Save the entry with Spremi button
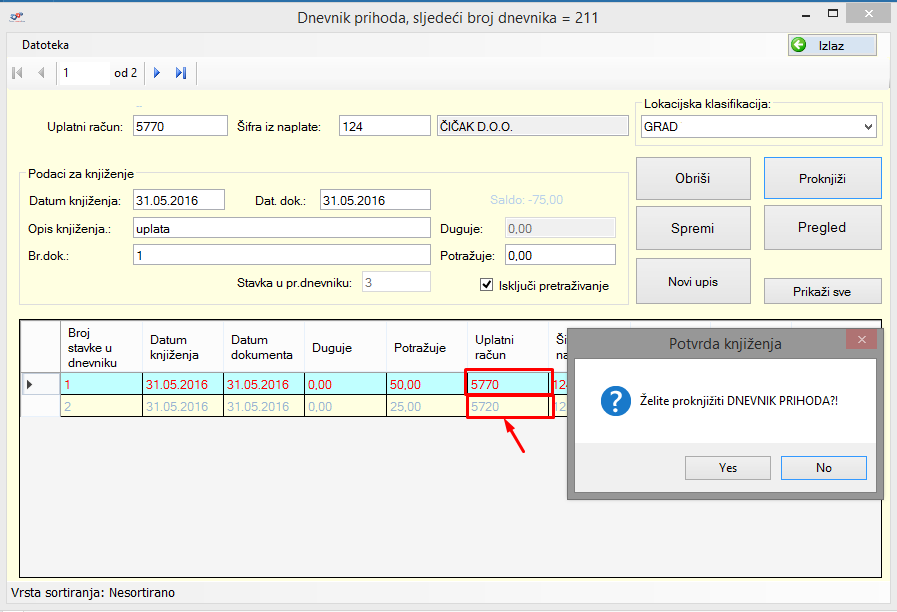Image resolution: width=897 pixels, height=612 pixels. [x=692, y=228]
